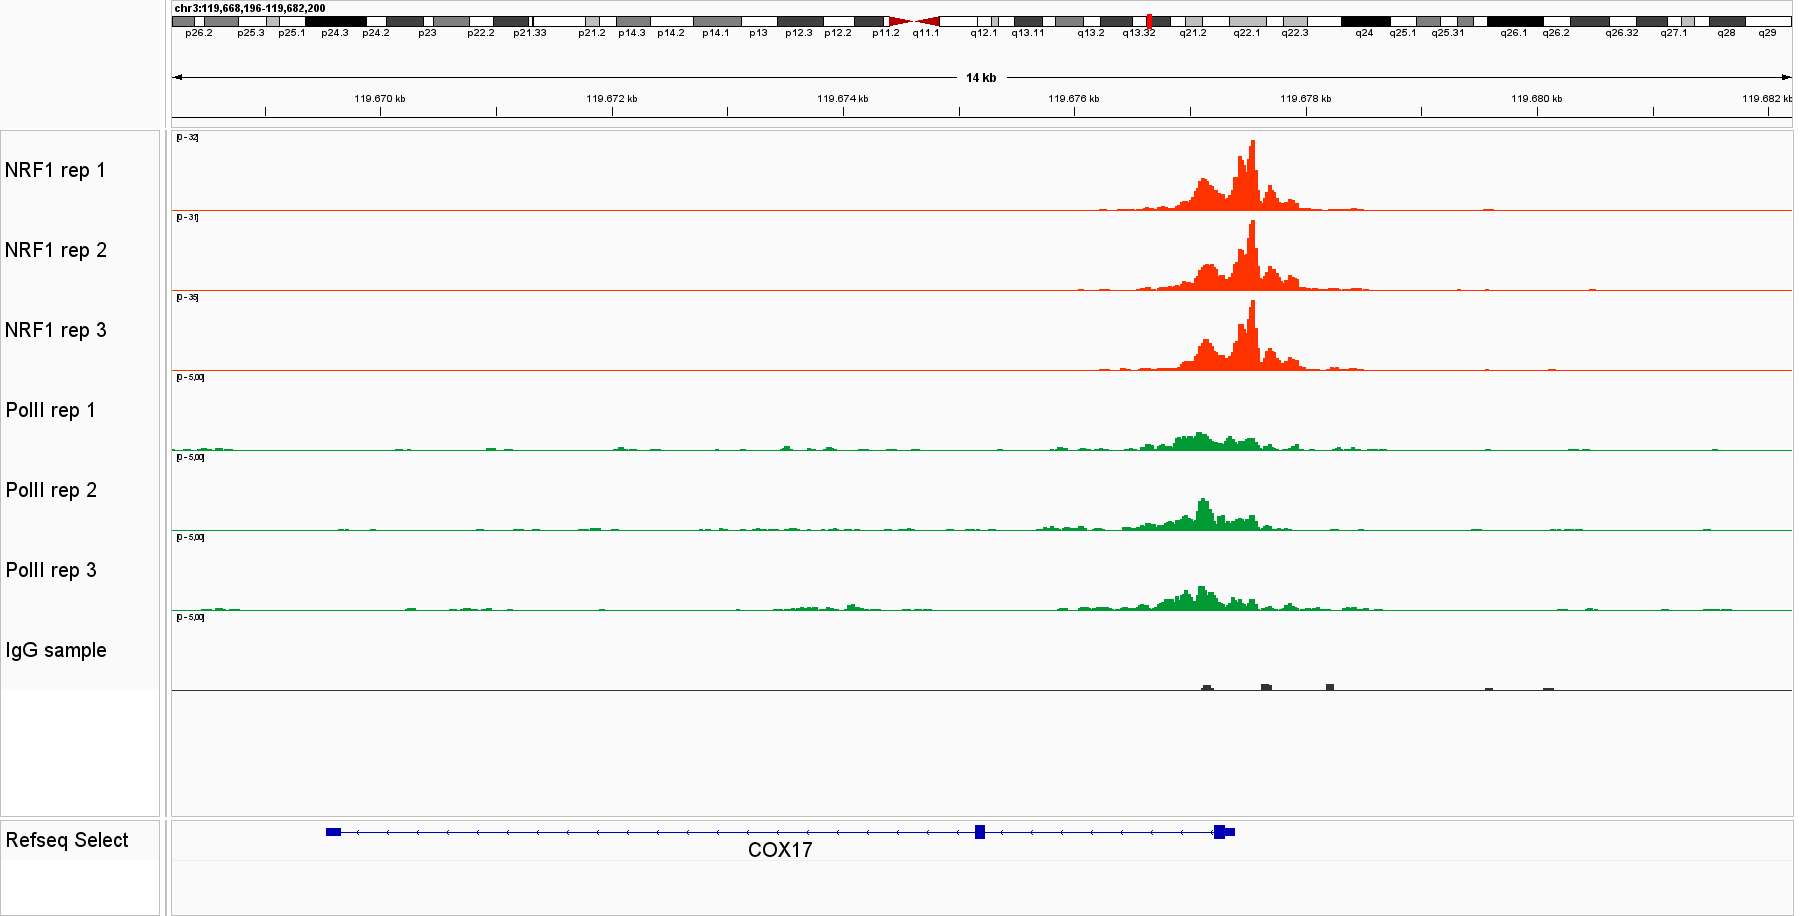
Task: Click the q24 band on the ideogram
Action: pyautogui.click(x=1364, y=21)
